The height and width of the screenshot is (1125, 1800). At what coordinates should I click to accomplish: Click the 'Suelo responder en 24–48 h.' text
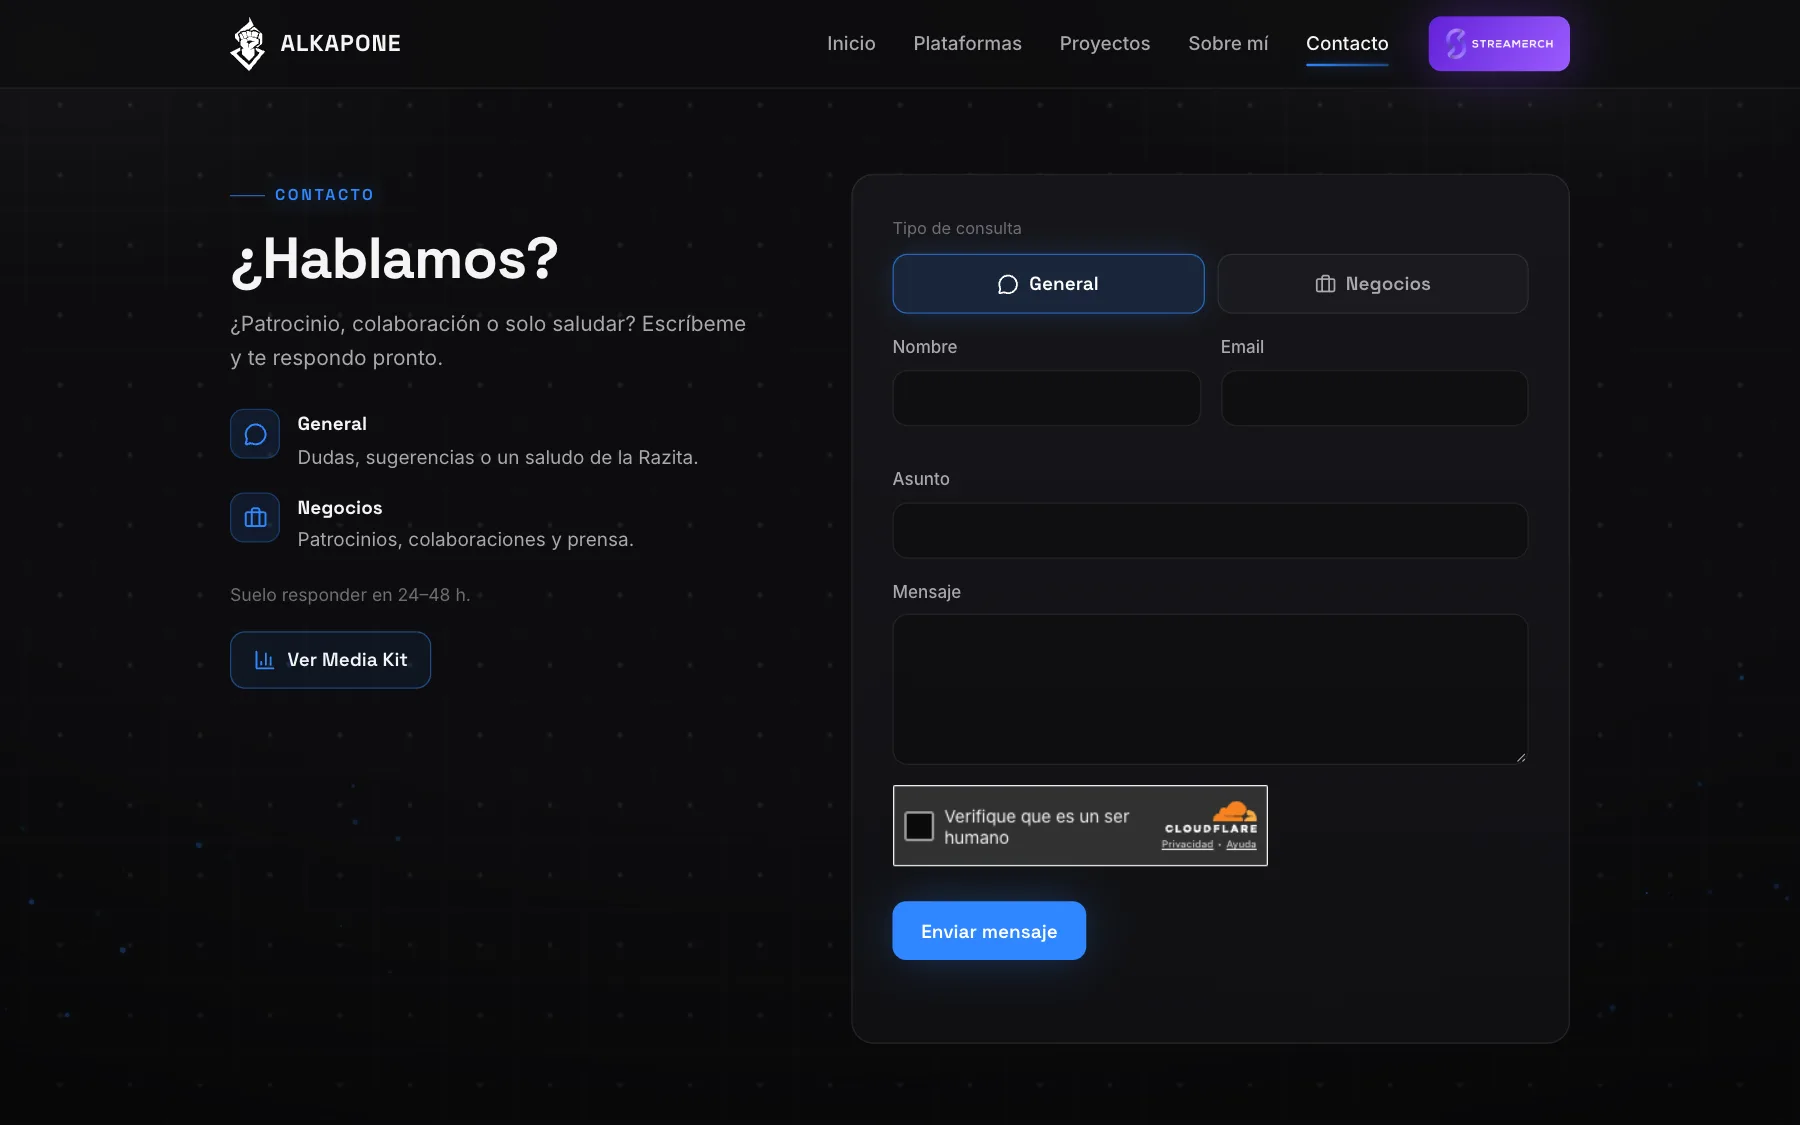pos(350,595)
